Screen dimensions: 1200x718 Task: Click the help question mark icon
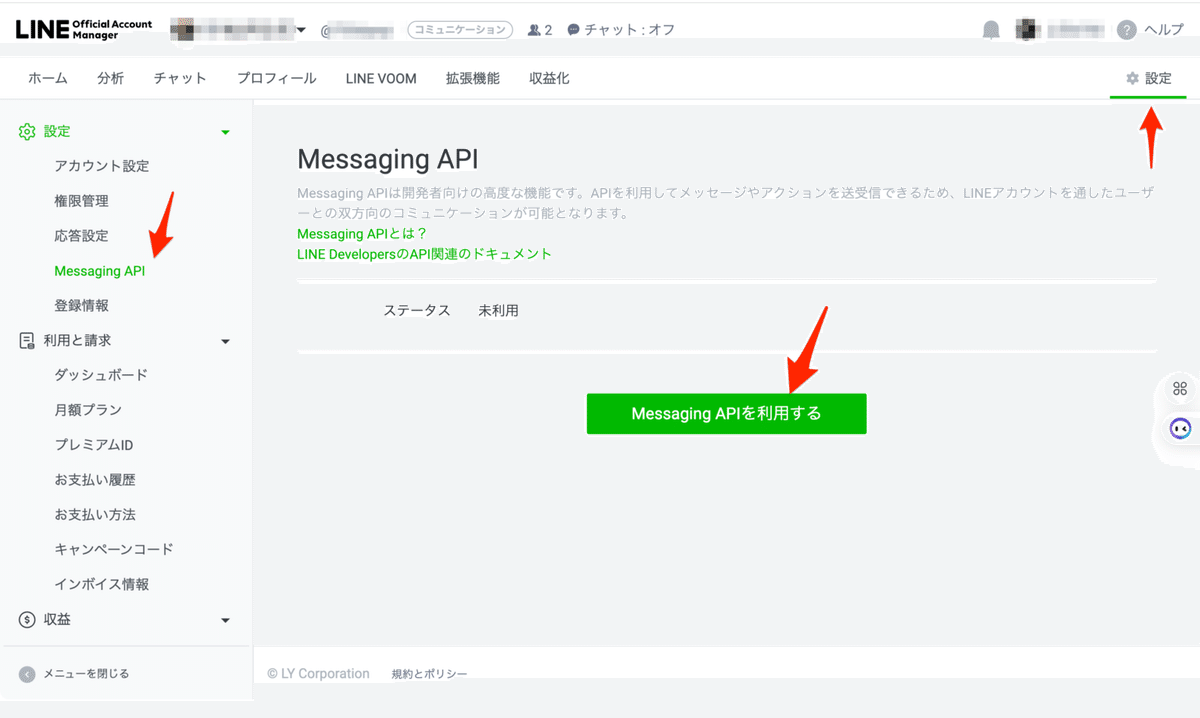[1127, 30]
